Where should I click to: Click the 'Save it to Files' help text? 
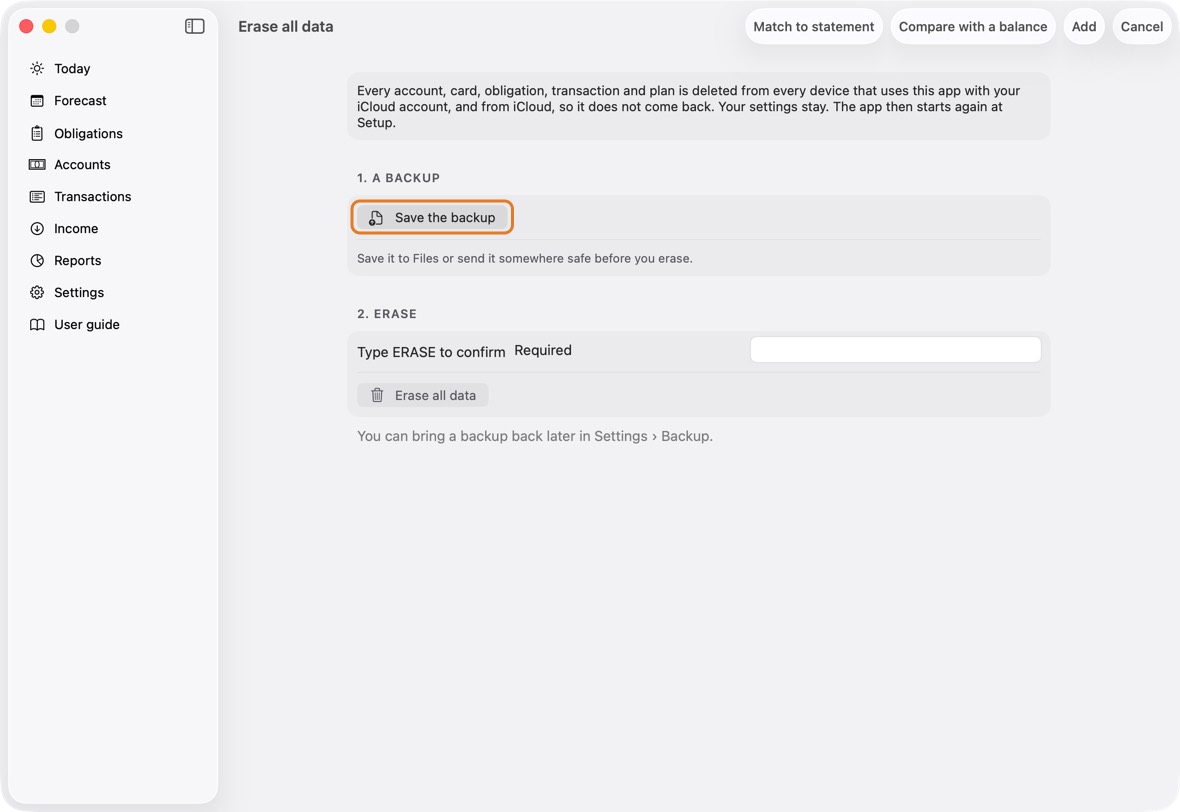point(525,258)
